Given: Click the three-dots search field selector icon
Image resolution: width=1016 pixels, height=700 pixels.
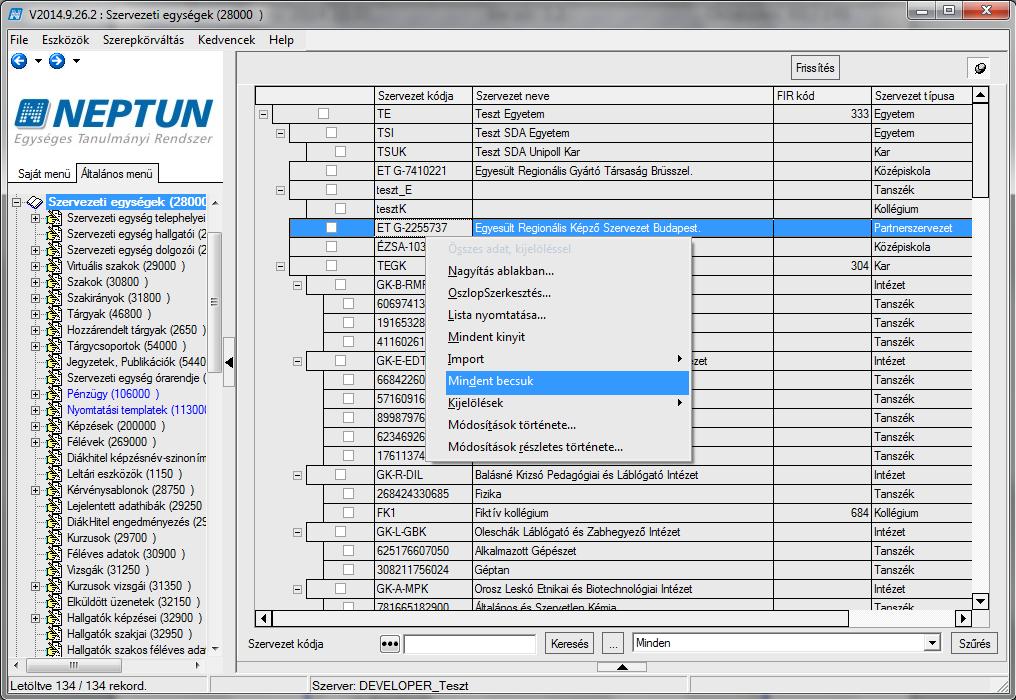Looking at the screenshot, I should tap(389, 644).
